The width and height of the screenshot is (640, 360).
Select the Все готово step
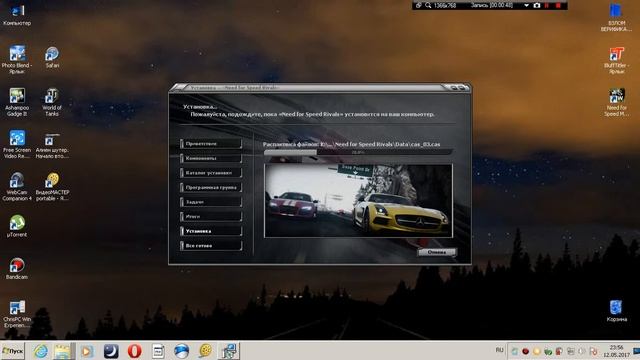pos(211,246)
